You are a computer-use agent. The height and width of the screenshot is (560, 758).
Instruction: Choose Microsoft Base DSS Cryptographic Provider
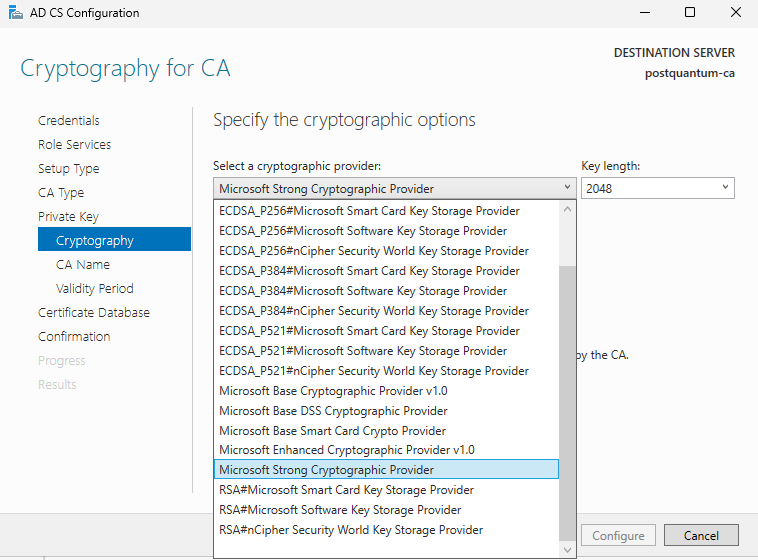click(x=386, y=411)
